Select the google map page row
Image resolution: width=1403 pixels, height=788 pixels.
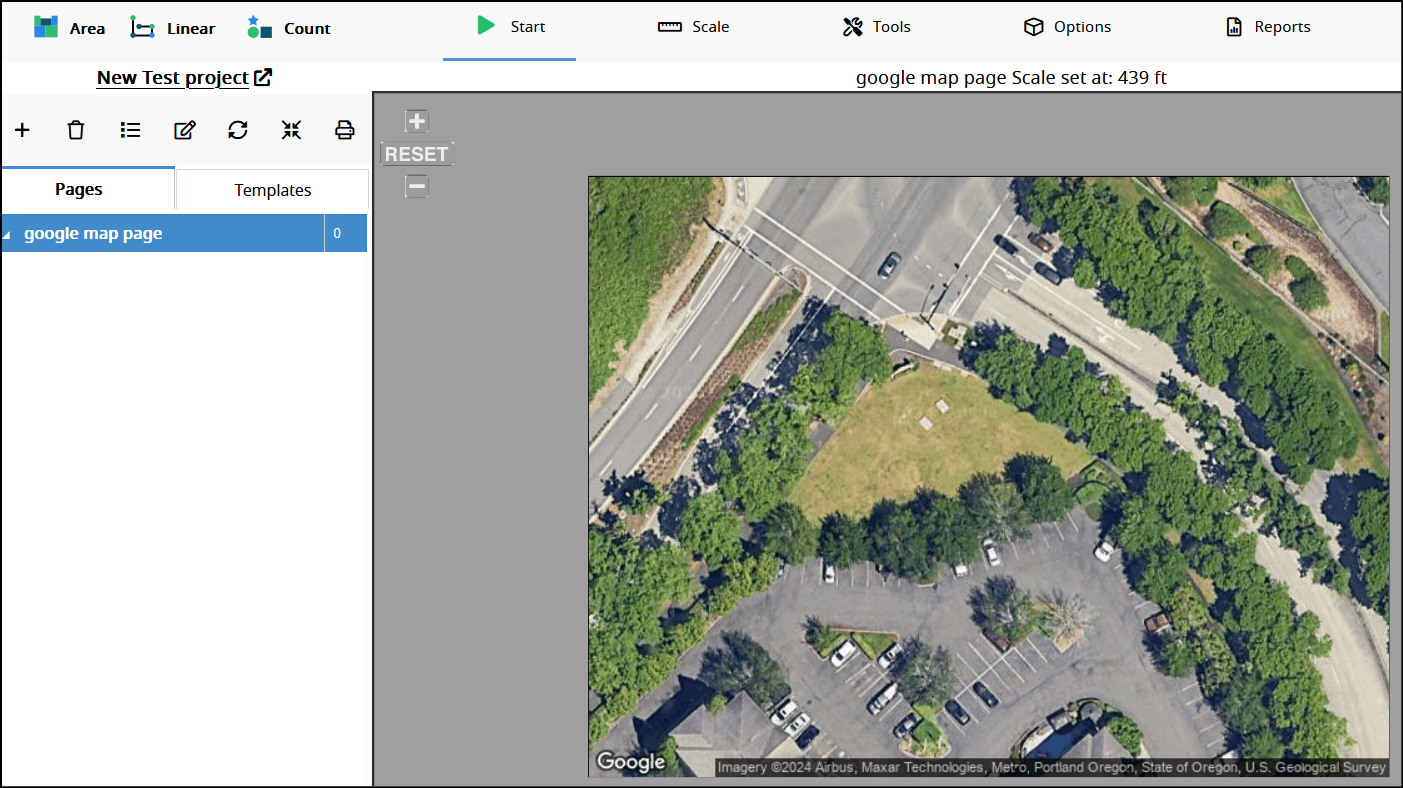pos(184,233)
